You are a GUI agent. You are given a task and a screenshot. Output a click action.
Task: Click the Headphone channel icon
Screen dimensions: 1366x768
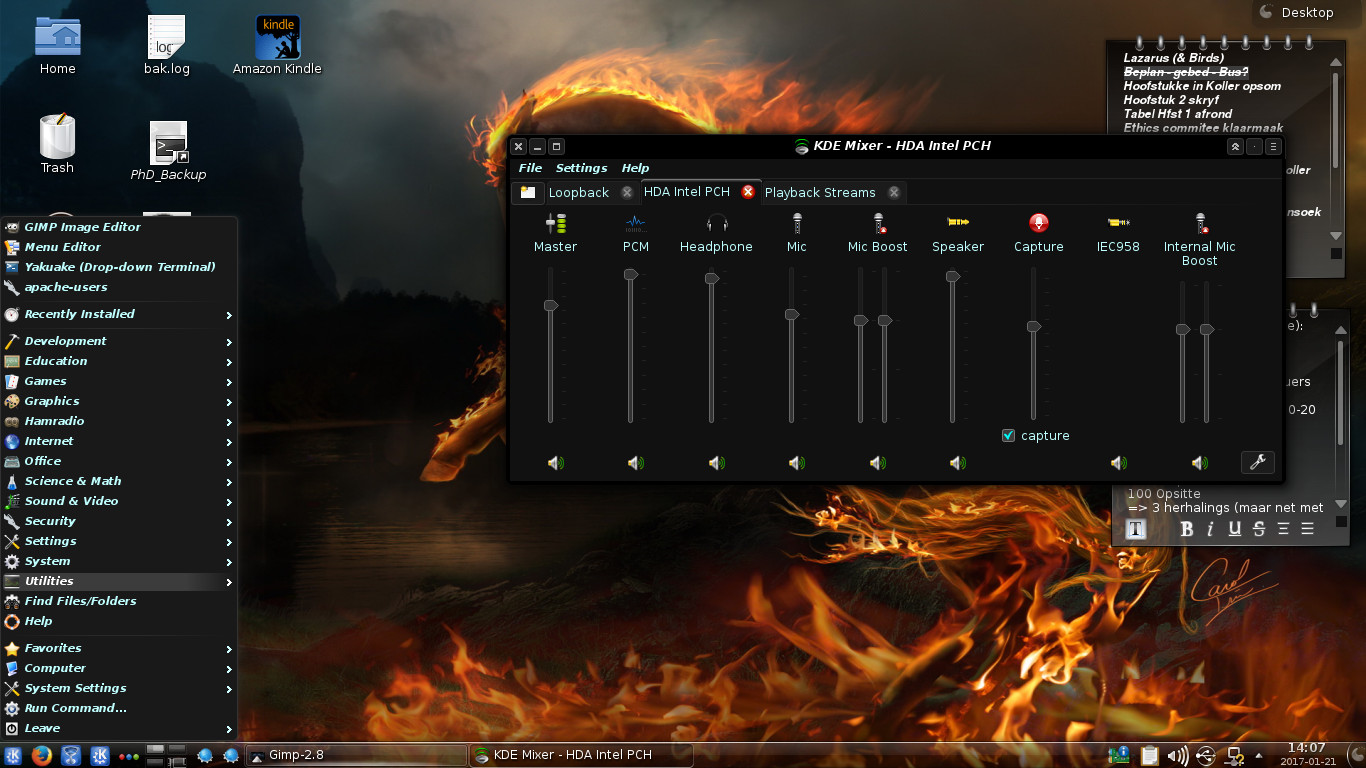point(716,223)
